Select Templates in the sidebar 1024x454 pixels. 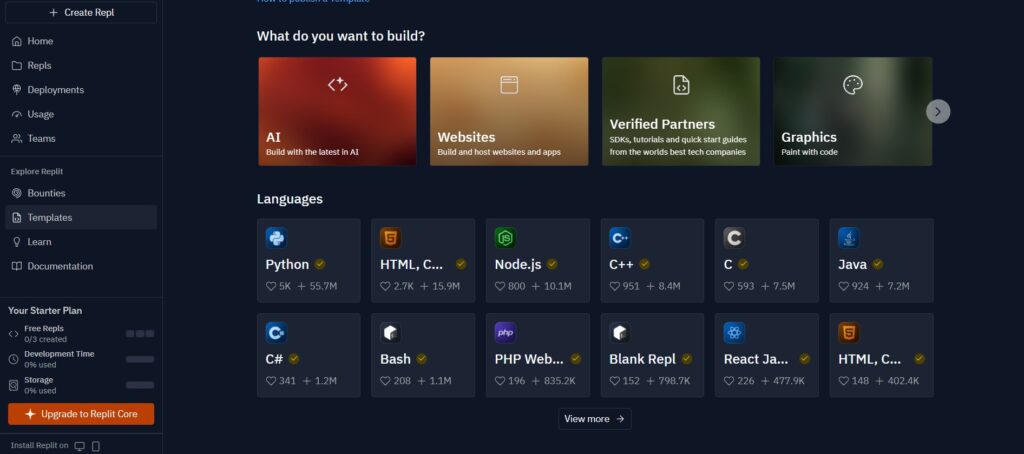(81, 218)
